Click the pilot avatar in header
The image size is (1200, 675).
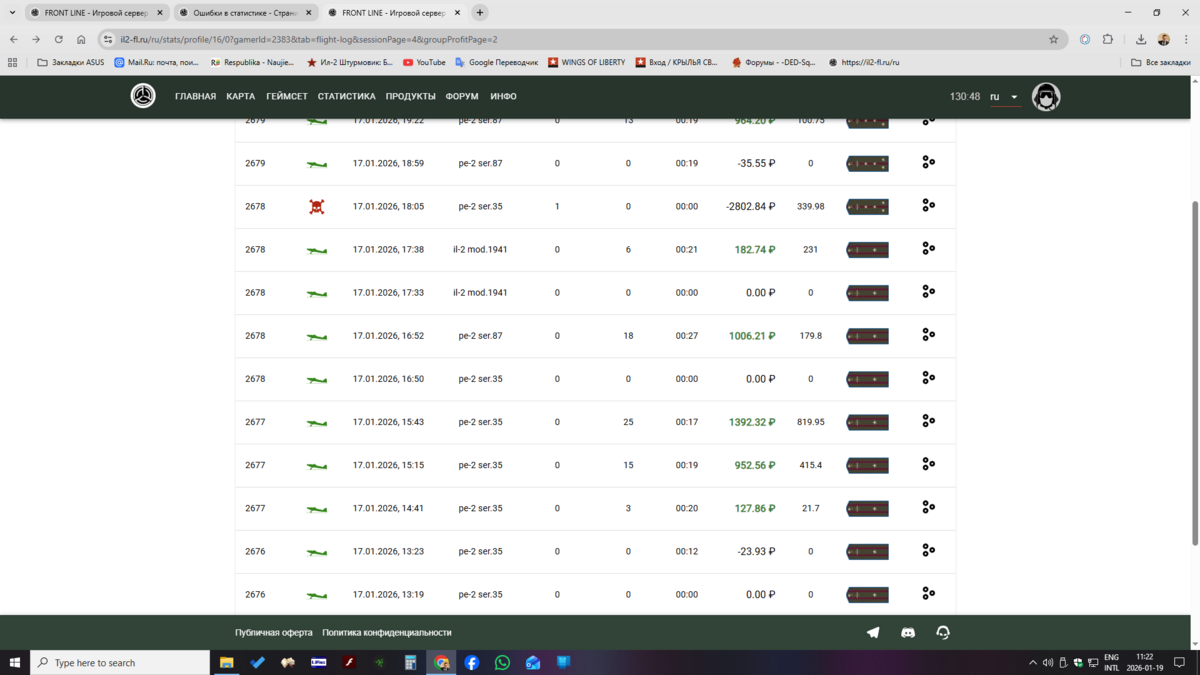coord(1045,97)
